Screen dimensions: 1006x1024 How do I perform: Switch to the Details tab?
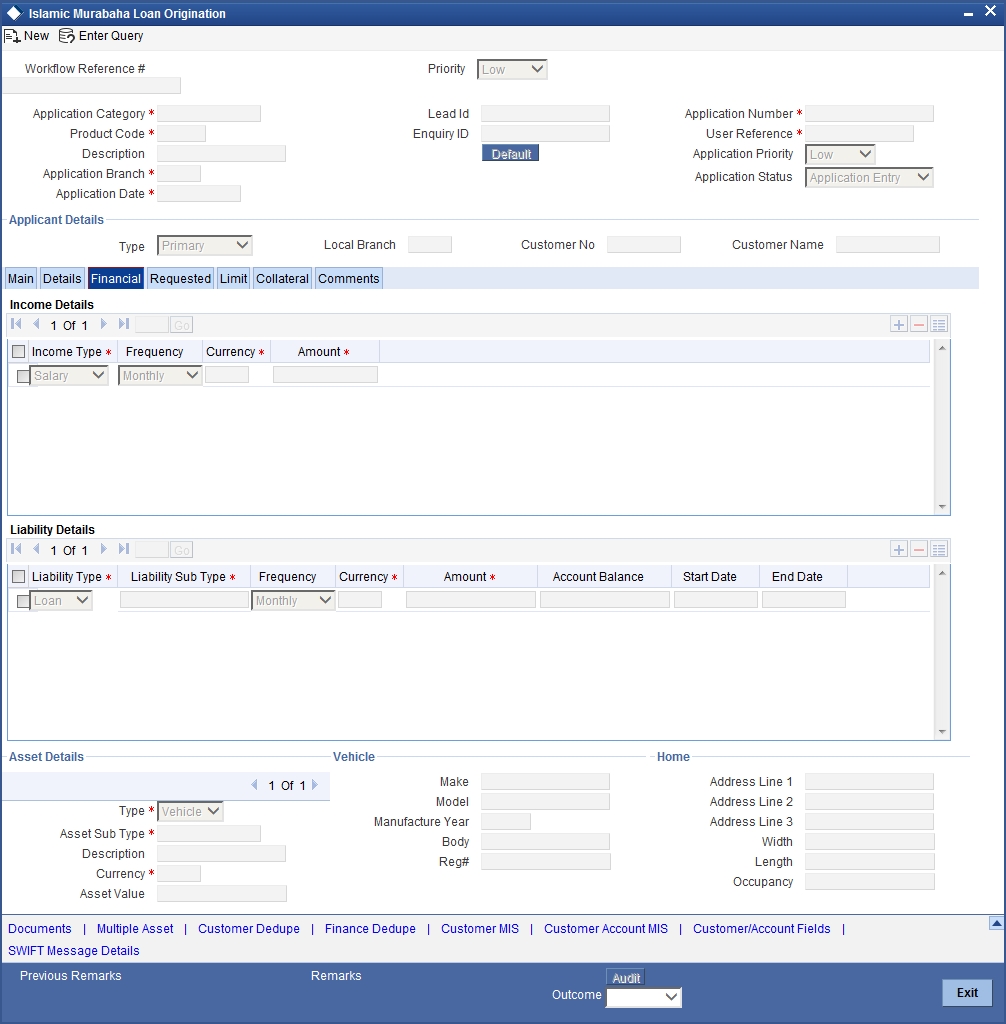62,279
